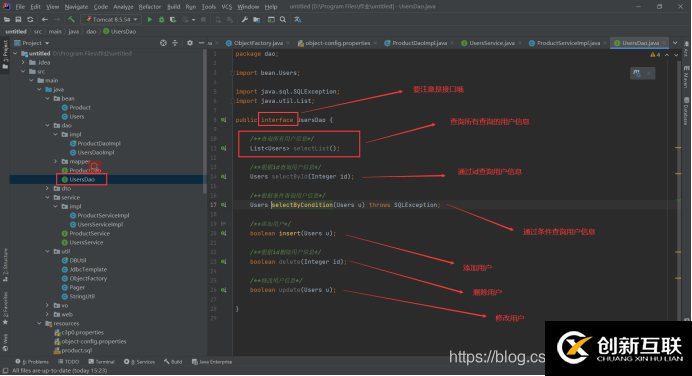Open Project Structure icon
Image resolution: width=692 pixels, height=376 pixels.
click(x=256, y=19)
